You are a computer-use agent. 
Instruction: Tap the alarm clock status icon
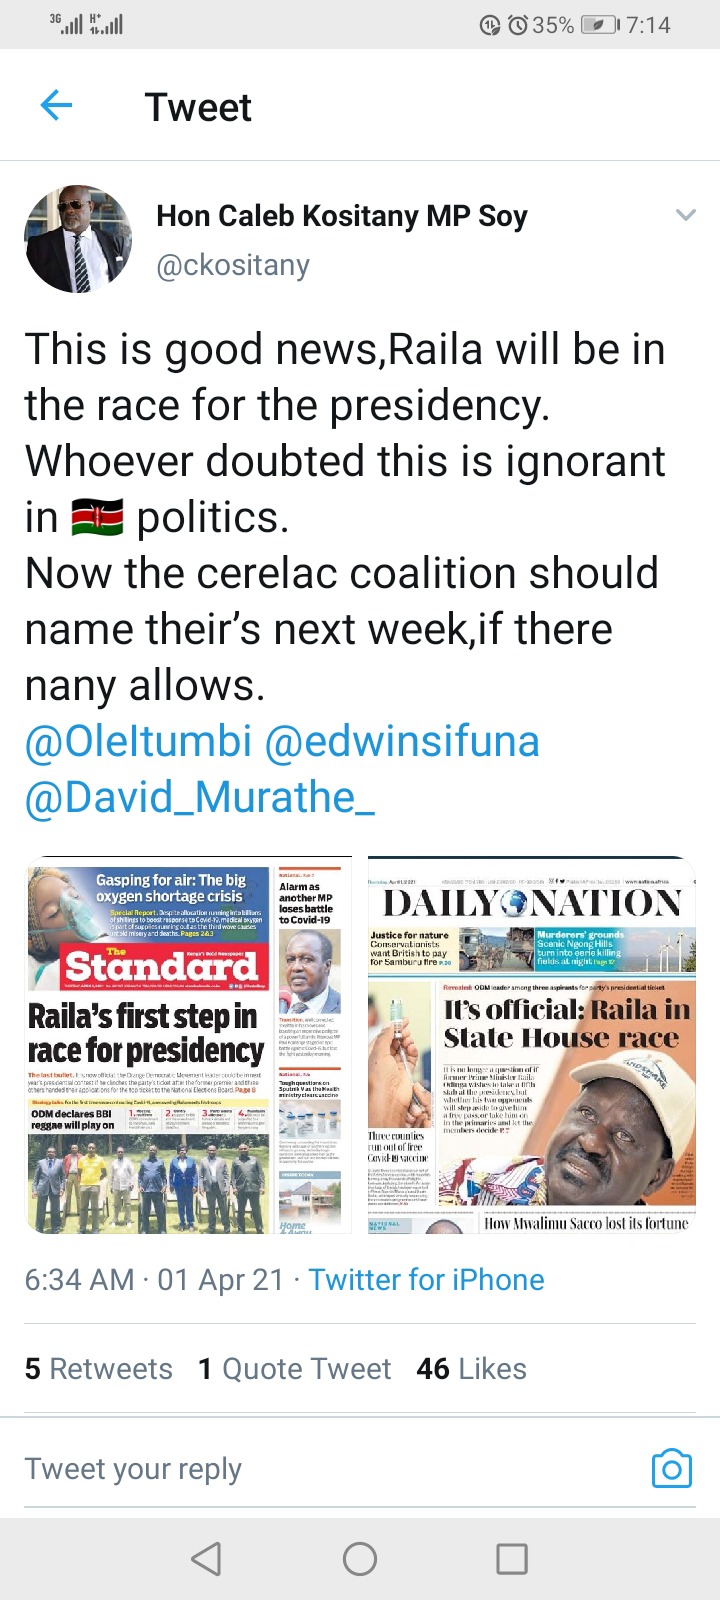[x=517, y=25]
